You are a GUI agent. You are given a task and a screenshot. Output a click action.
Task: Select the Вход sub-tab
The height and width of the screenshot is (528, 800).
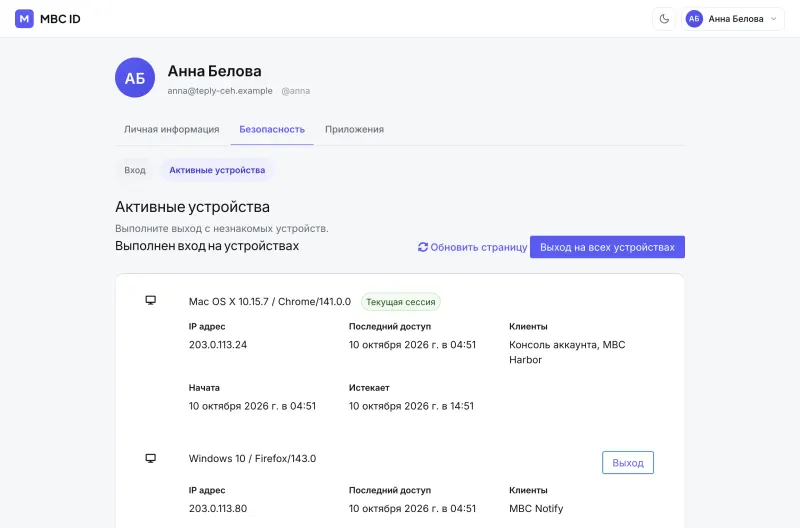pos(135,170)
